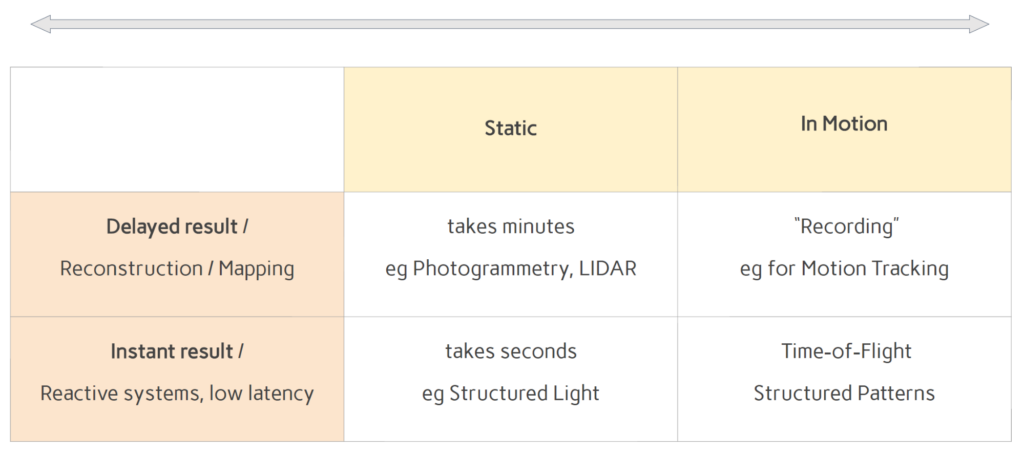Select the "In Motion" column header
Image resolution: width=1024 pixels, height=455 pixels.
(844, 124)
